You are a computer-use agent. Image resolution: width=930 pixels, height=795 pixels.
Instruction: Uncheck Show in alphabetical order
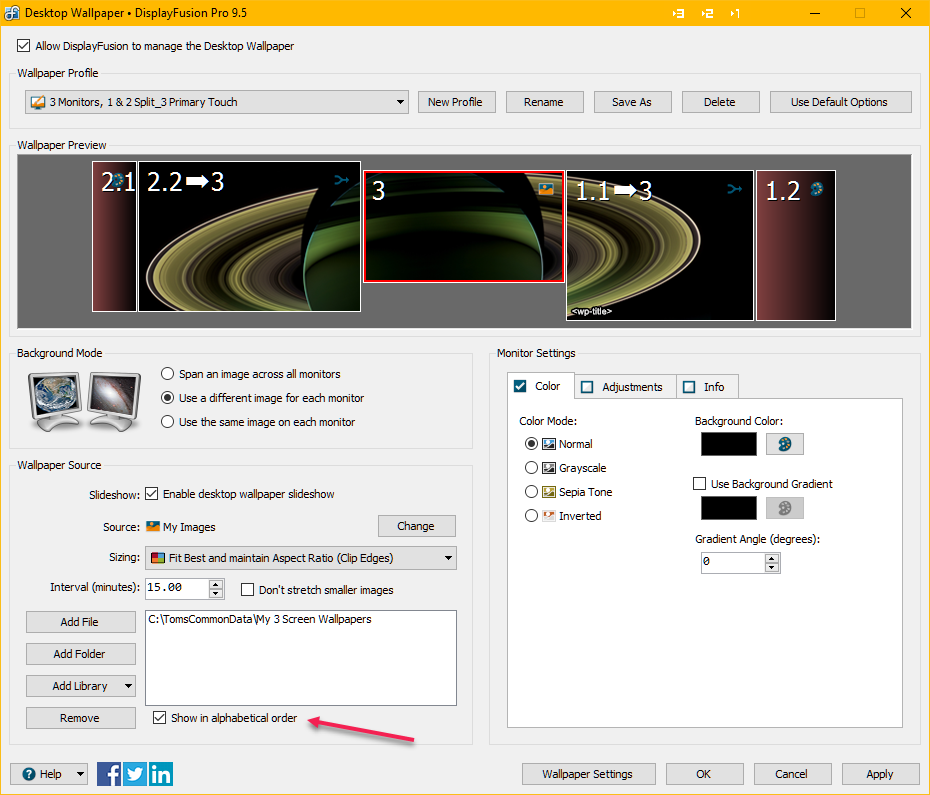159,718
